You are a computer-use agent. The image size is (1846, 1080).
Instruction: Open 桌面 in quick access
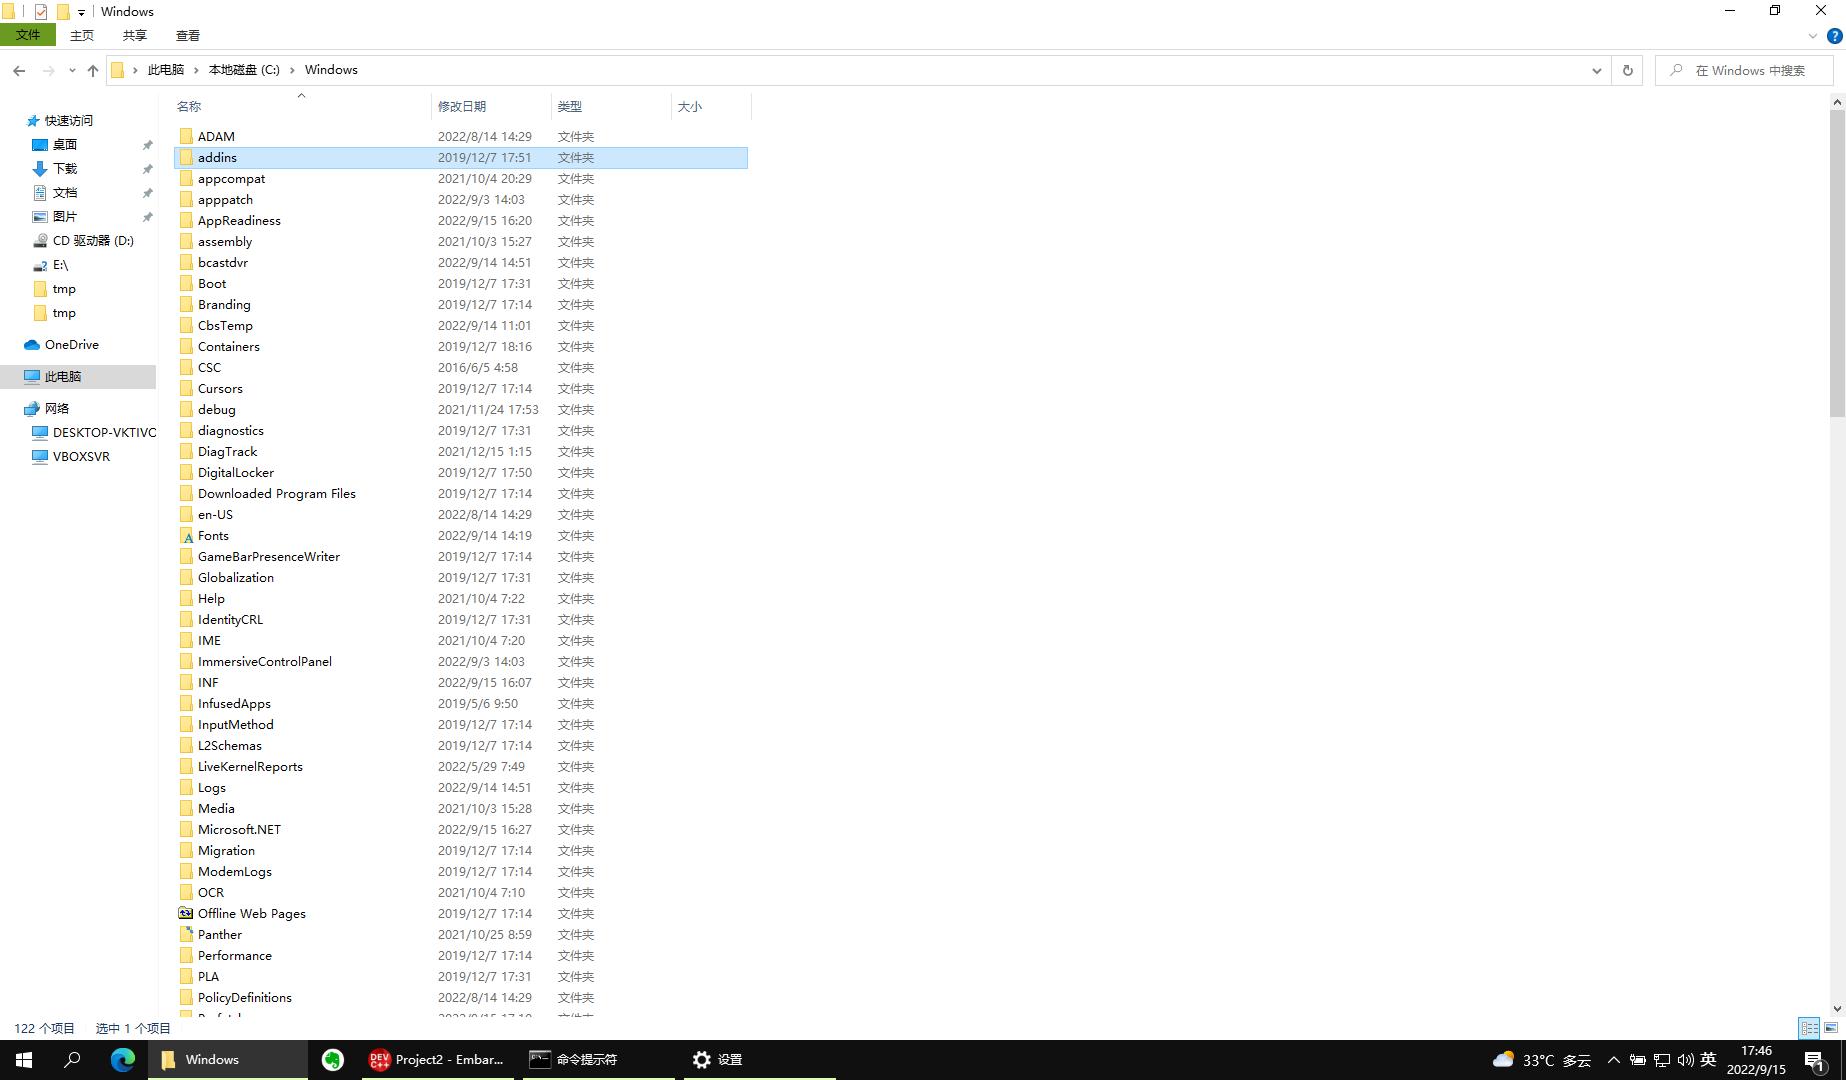[x=65, y=144]
